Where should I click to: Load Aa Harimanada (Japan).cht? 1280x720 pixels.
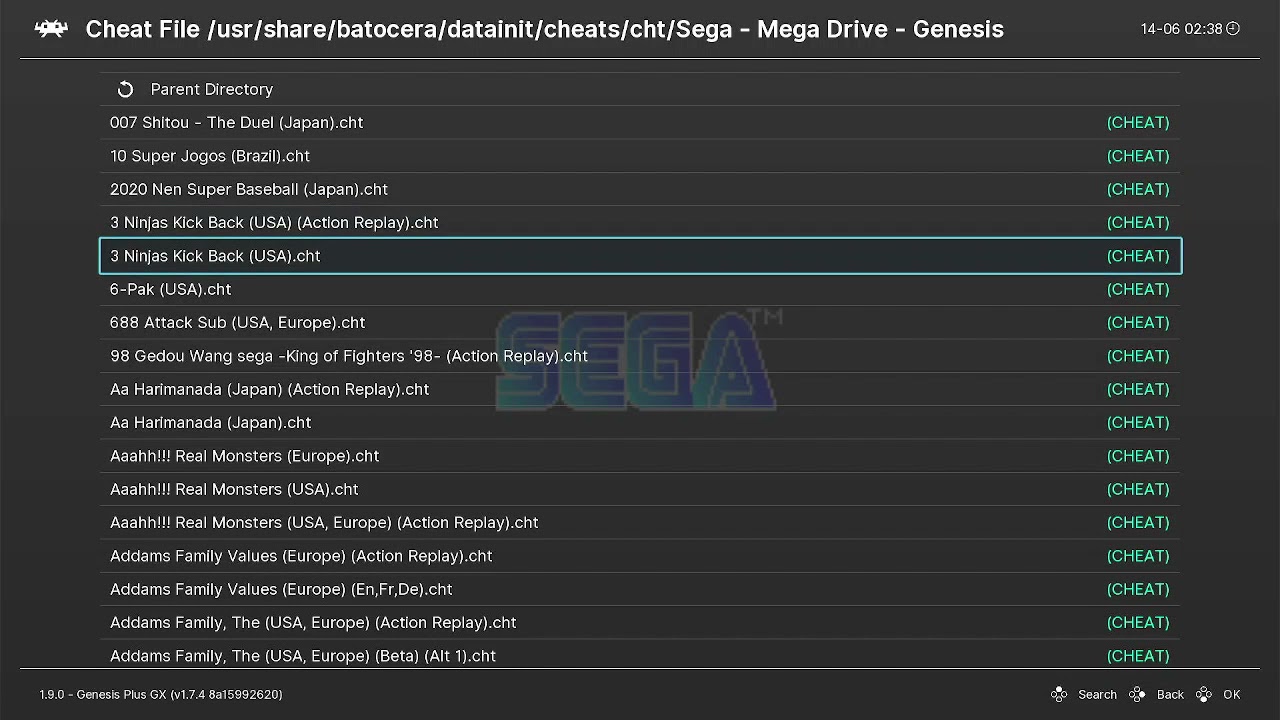click(x=640, y=422)
